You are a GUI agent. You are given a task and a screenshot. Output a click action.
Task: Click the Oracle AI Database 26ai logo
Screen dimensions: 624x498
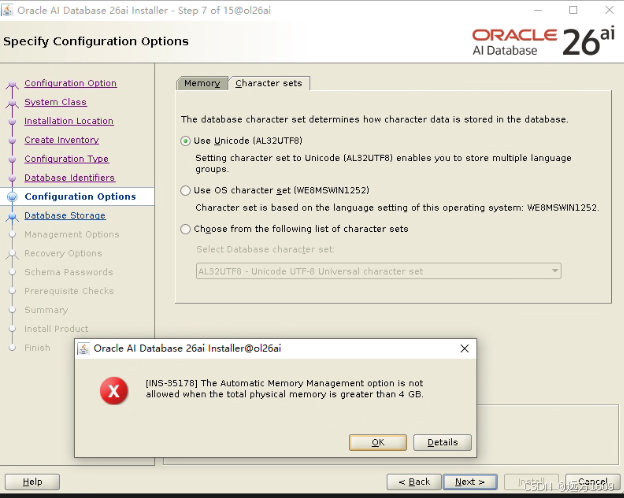click(543, 41)
